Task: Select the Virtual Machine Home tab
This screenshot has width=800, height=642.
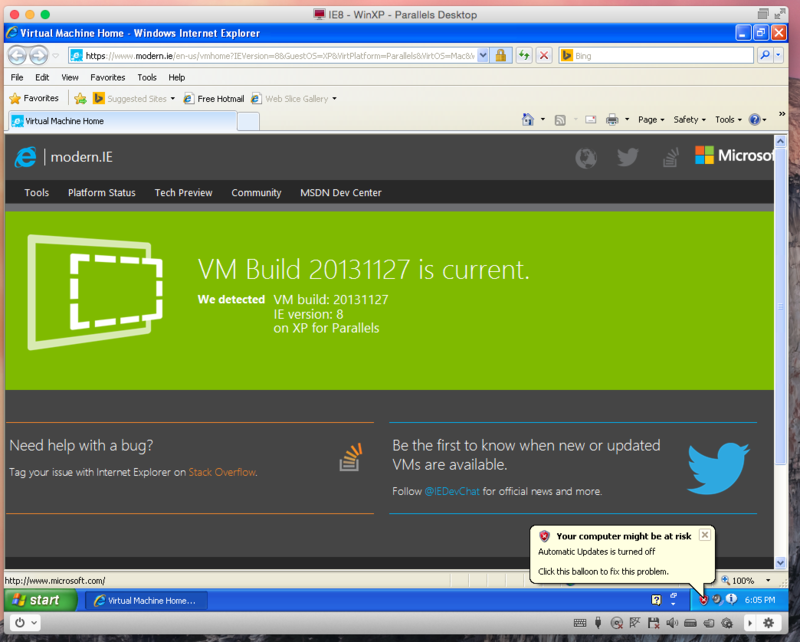Action: point(122,121)
